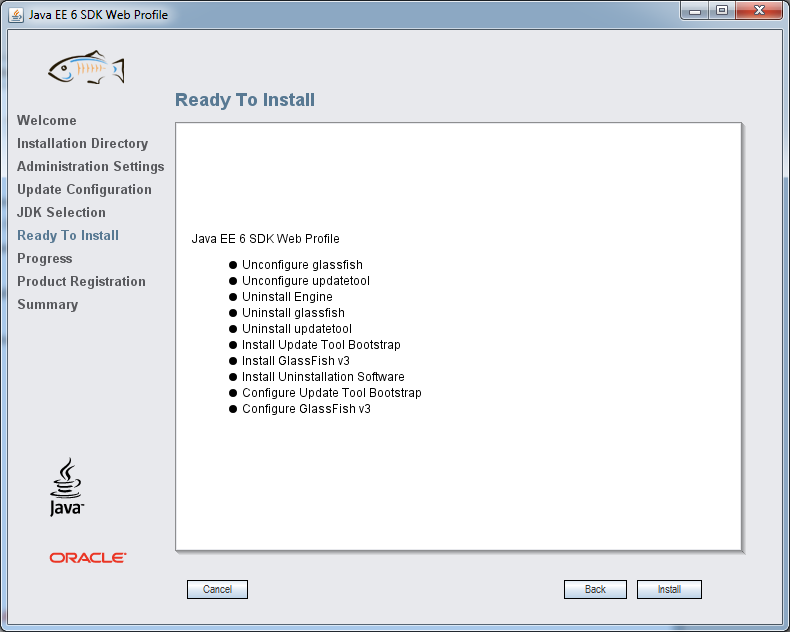This screenshot has height=632, width=790.
Task: Select the Ready To Install sidebar step
Action: click(x=68, y=235)
